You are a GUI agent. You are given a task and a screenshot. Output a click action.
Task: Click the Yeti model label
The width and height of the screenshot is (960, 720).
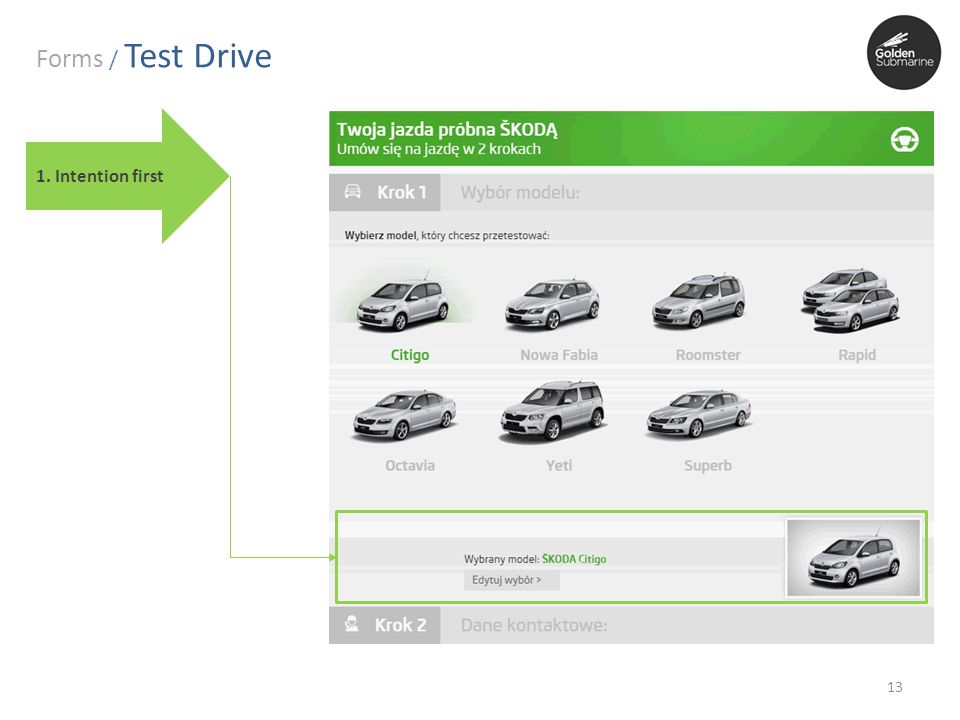click(x=559, y=466)
